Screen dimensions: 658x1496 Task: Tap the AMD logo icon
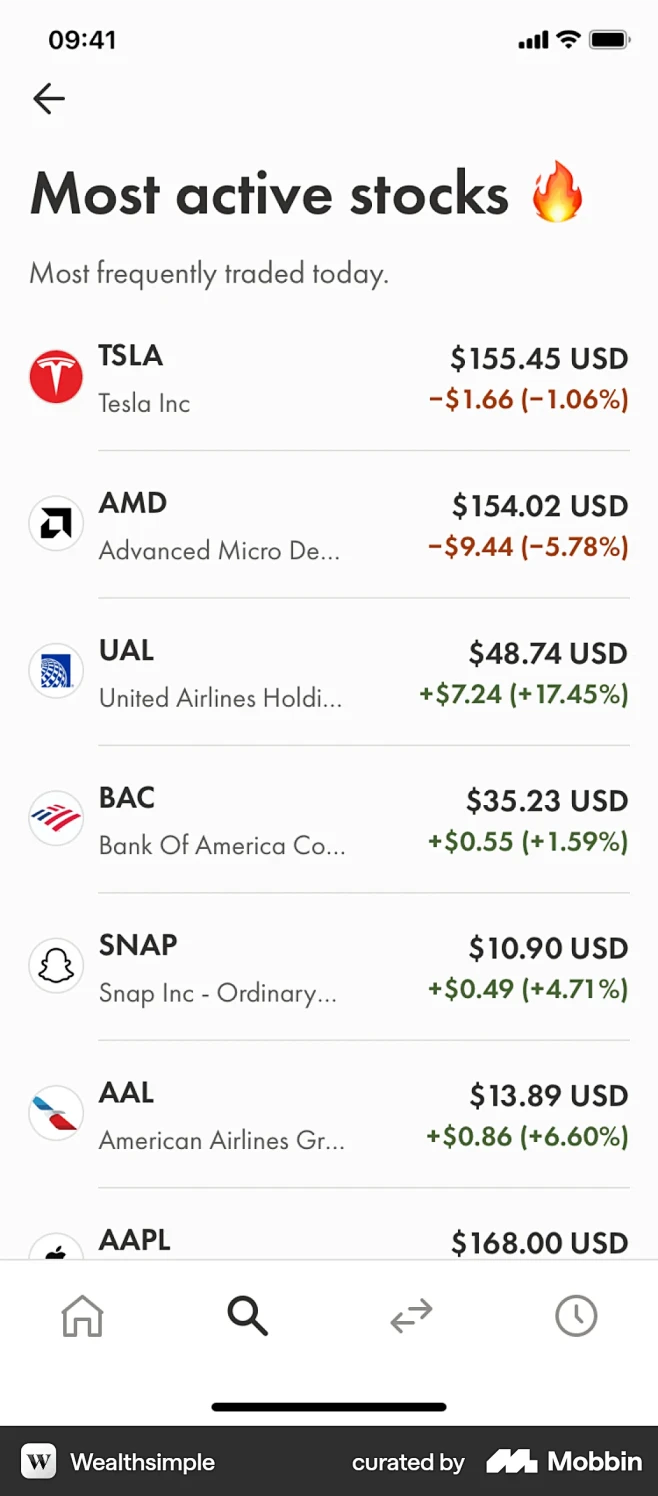coord(55,523)
